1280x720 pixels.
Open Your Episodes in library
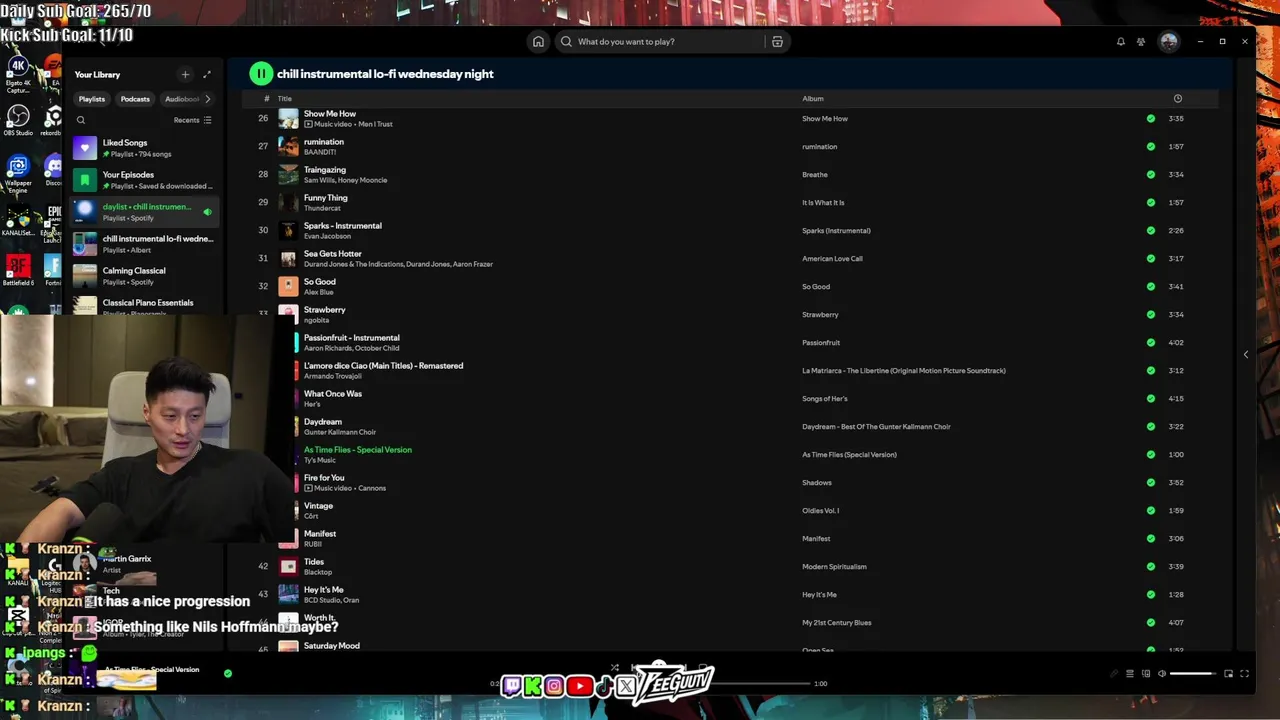144,180
